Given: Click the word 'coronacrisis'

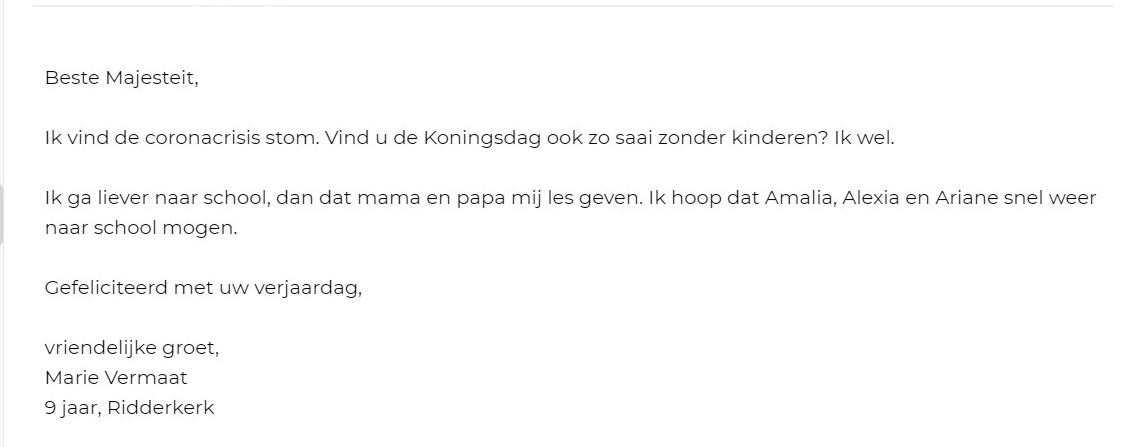Looking at the screenshot, I should tap(201, 138).
